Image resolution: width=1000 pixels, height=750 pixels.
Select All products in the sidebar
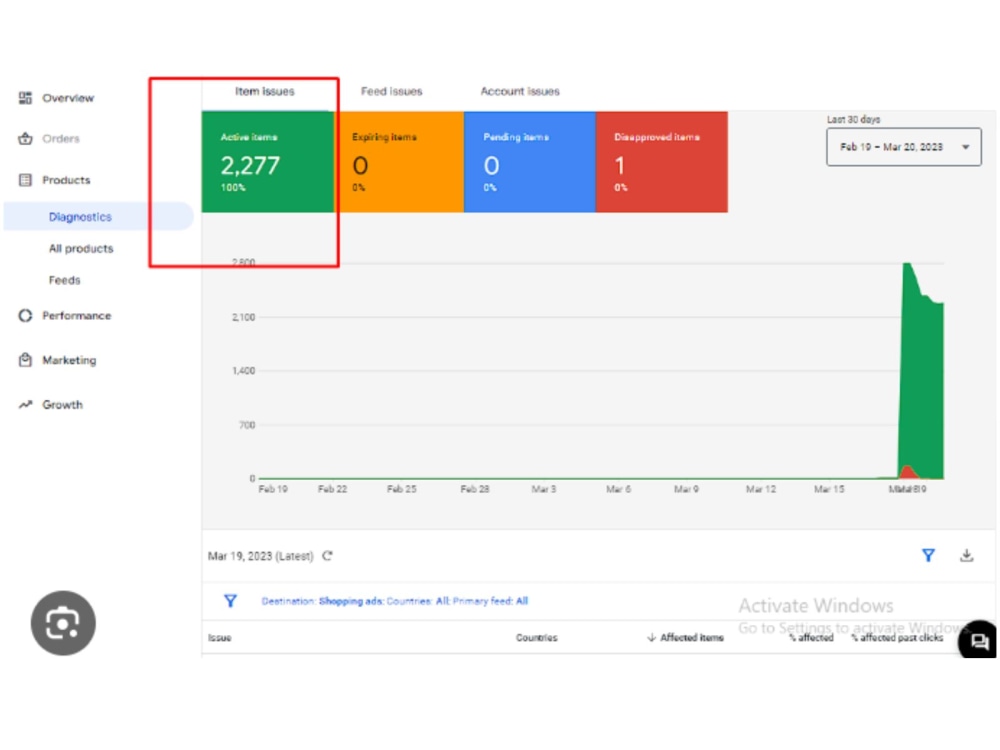click(x=81, y=248)
